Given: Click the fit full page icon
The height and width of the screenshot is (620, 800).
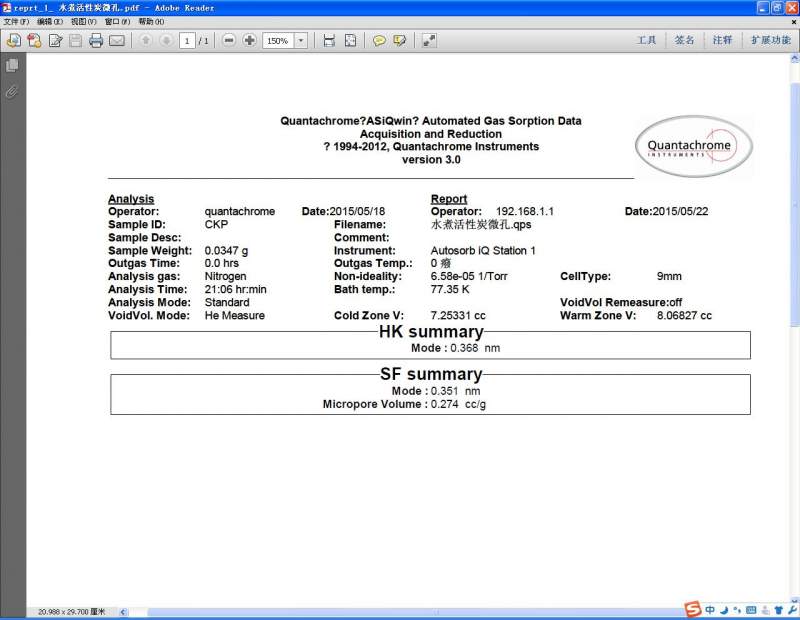Looking at the screenshot, I should pos(351,40).
